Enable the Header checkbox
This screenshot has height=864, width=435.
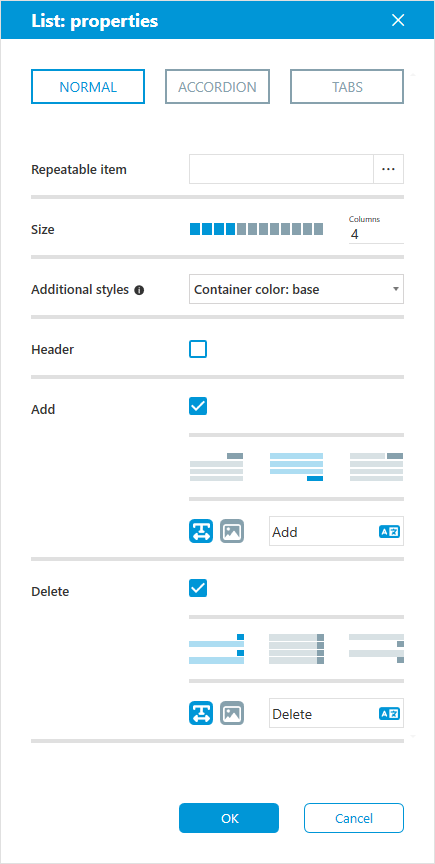point(198,349)
